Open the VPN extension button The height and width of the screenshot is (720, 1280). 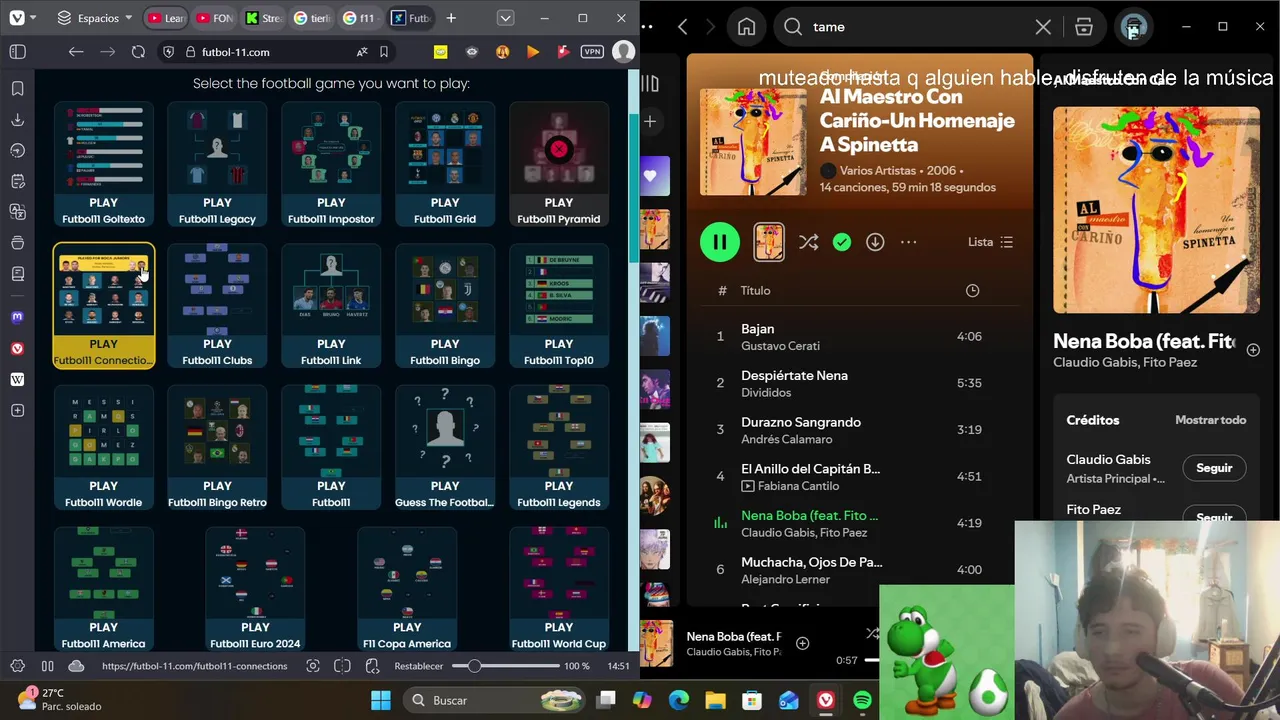592,51
